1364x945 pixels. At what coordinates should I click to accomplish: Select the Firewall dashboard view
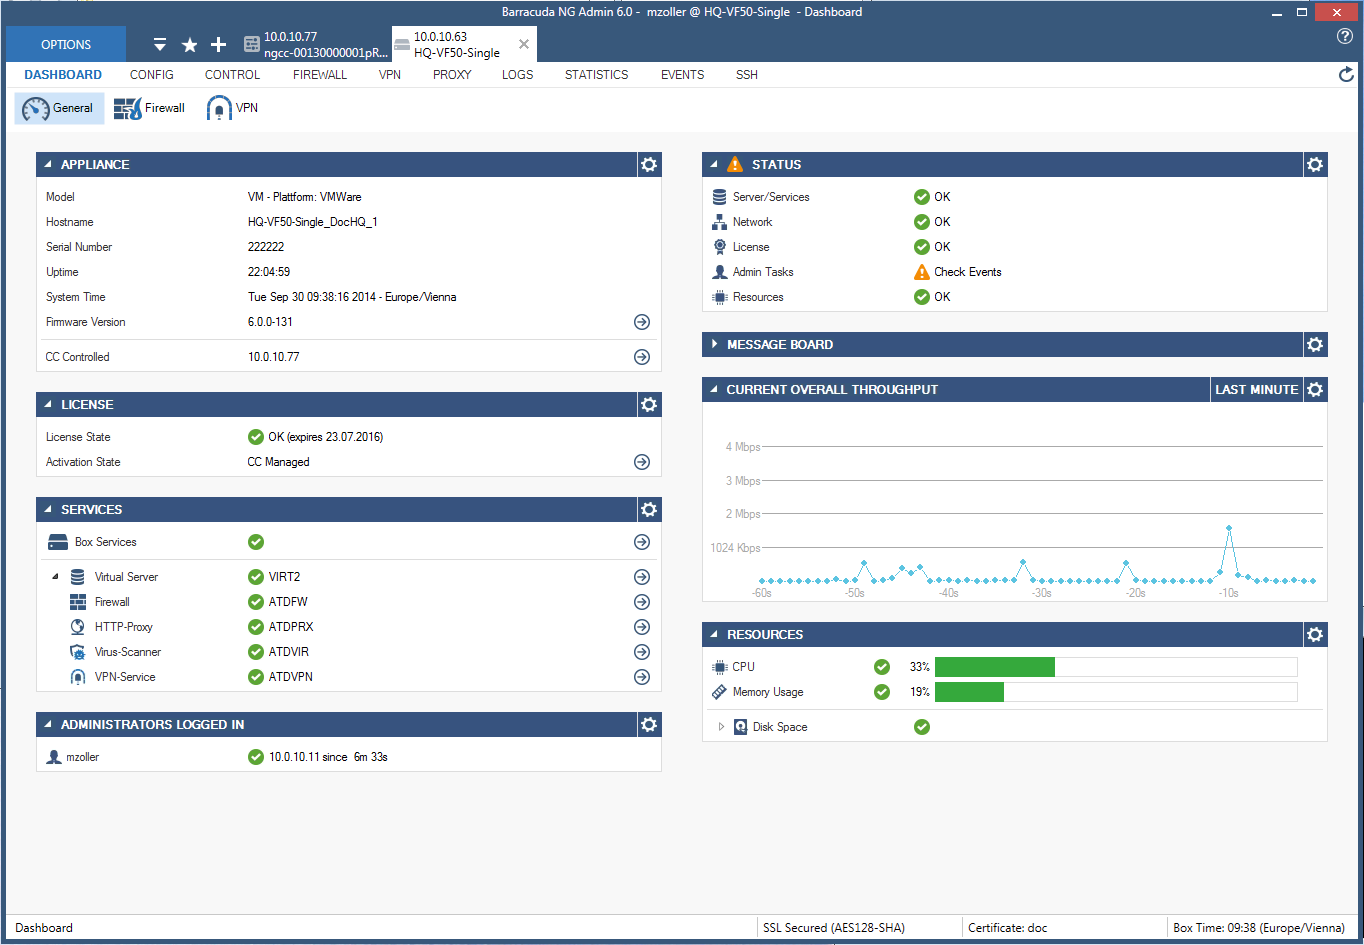coord(149,108)
